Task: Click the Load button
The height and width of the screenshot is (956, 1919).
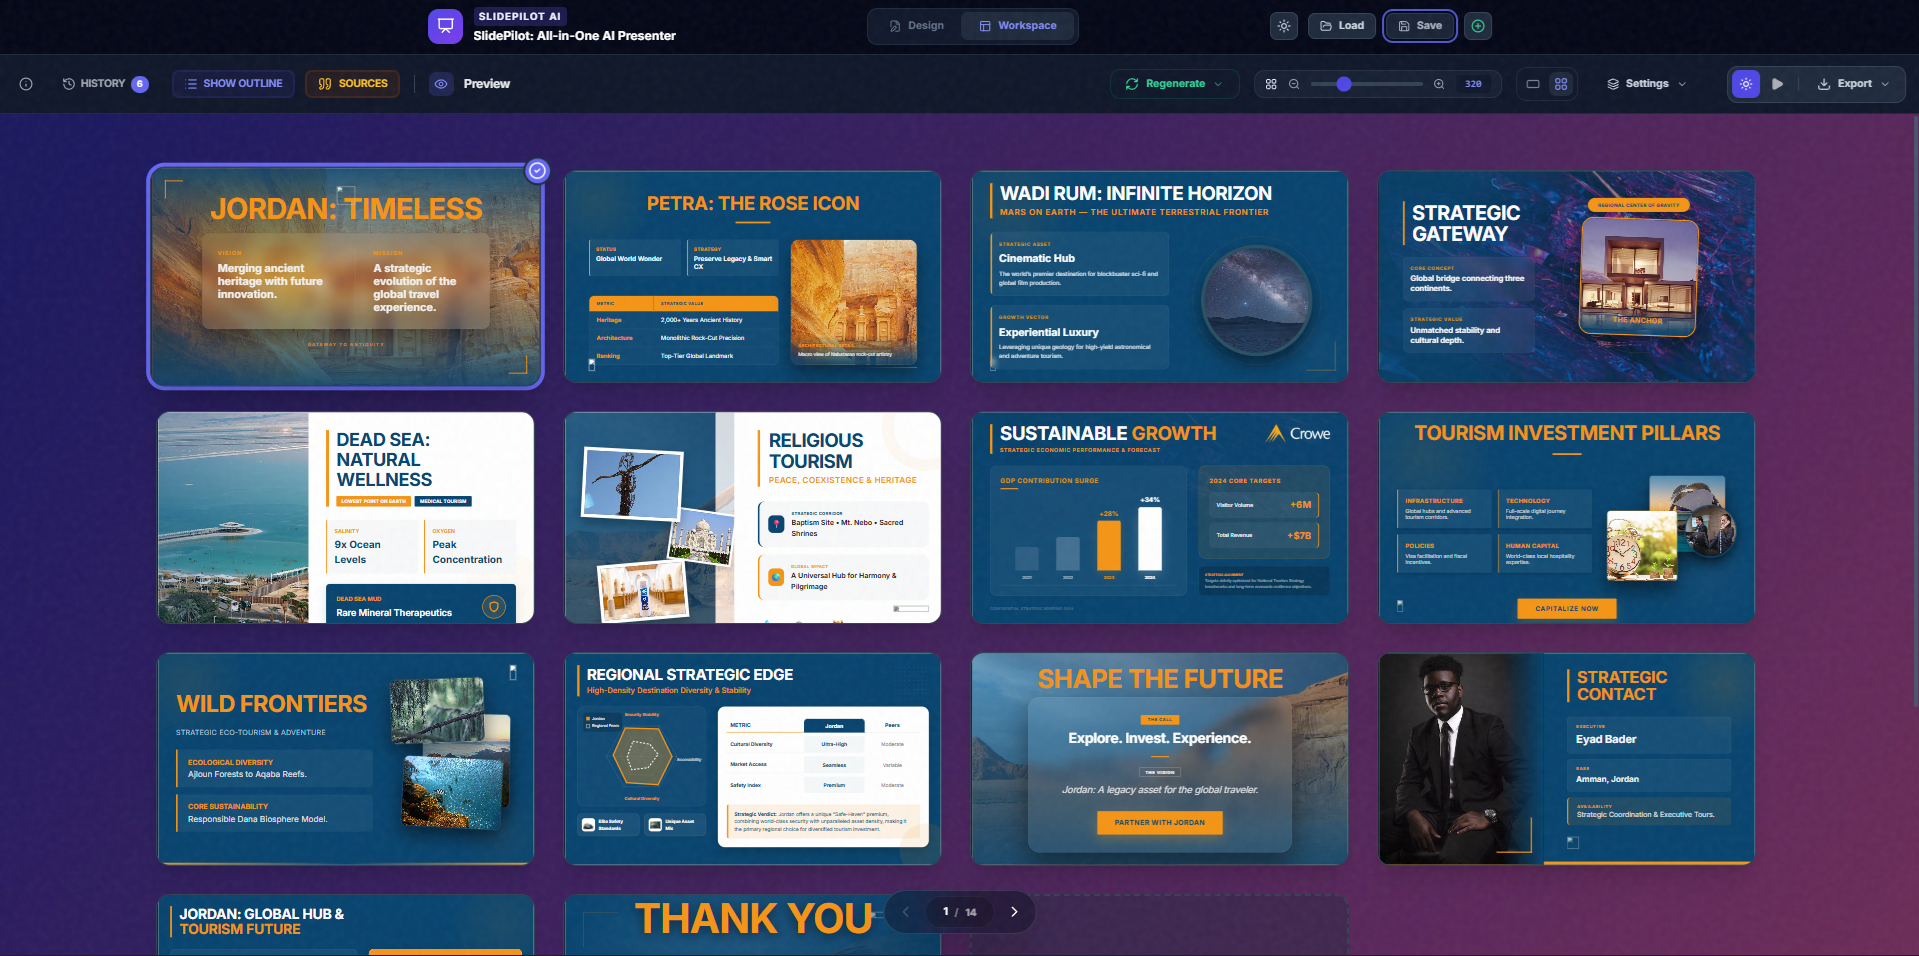Action: coord(1341,26)
